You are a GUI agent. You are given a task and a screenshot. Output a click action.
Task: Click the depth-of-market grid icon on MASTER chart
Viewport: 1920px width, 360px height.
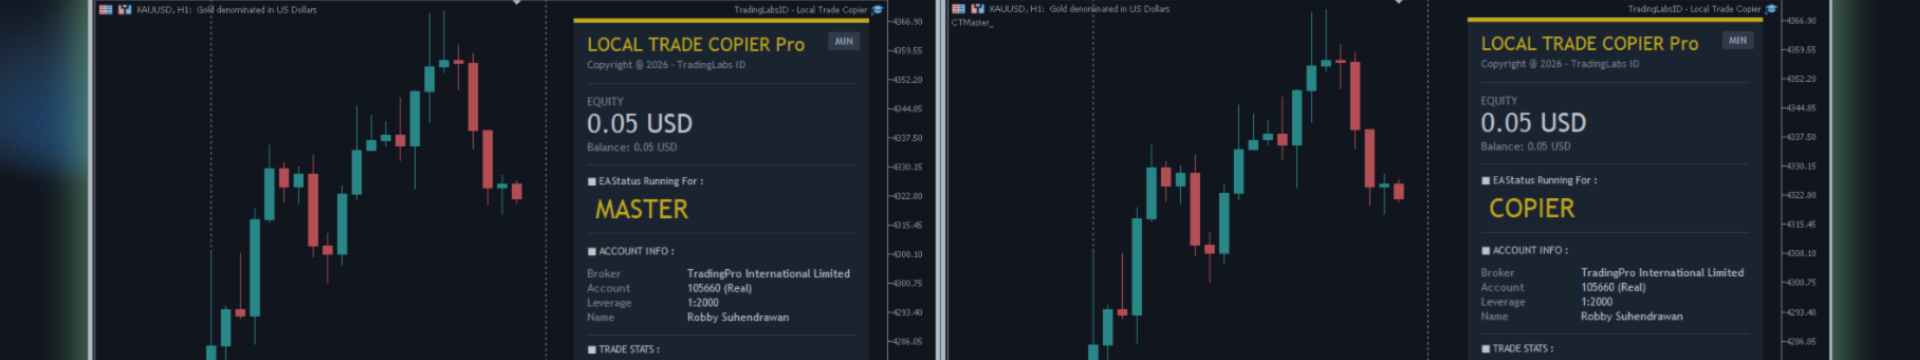tap(106, 9)
